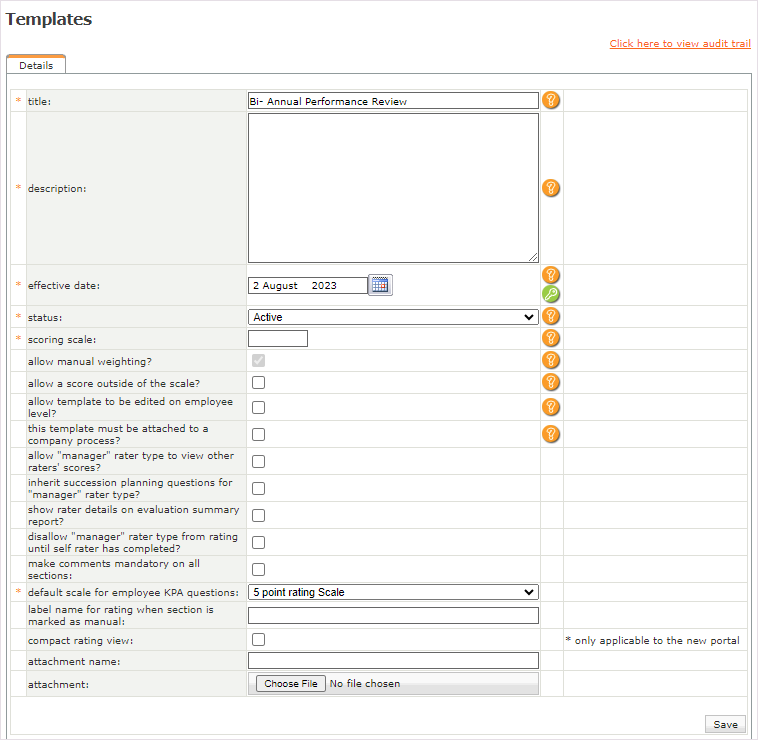Check allow template edited on employee level
The image size is (758, 740).
258,407
